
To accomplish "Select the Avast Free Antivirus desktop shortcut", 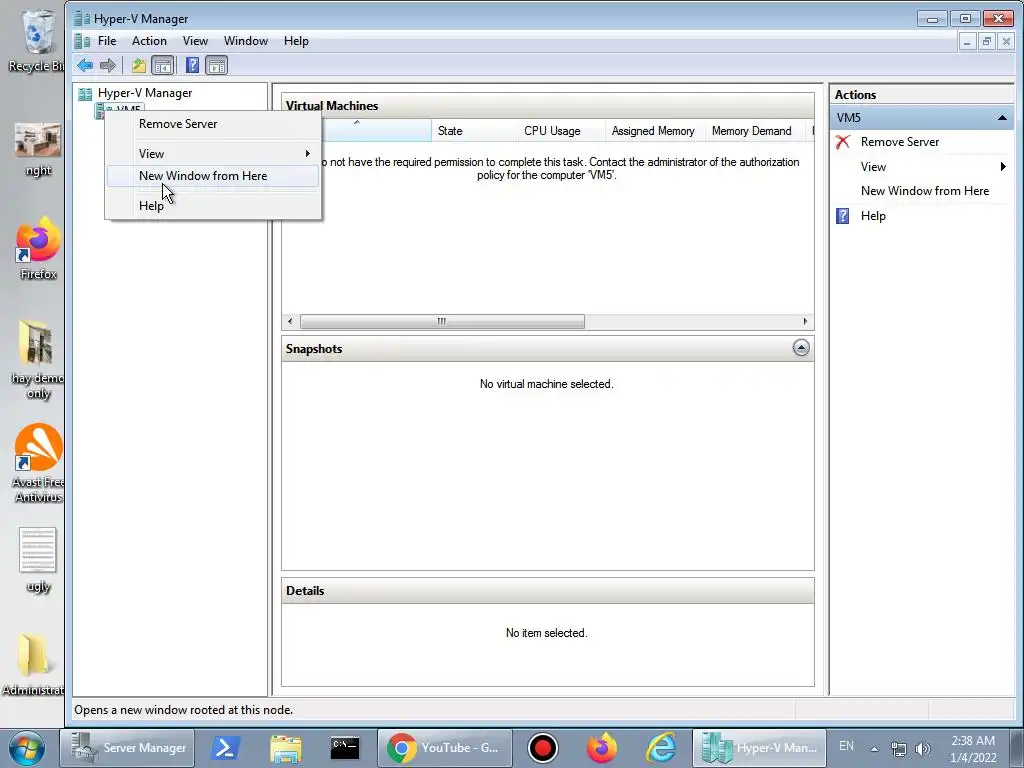I will pos(38,462).
